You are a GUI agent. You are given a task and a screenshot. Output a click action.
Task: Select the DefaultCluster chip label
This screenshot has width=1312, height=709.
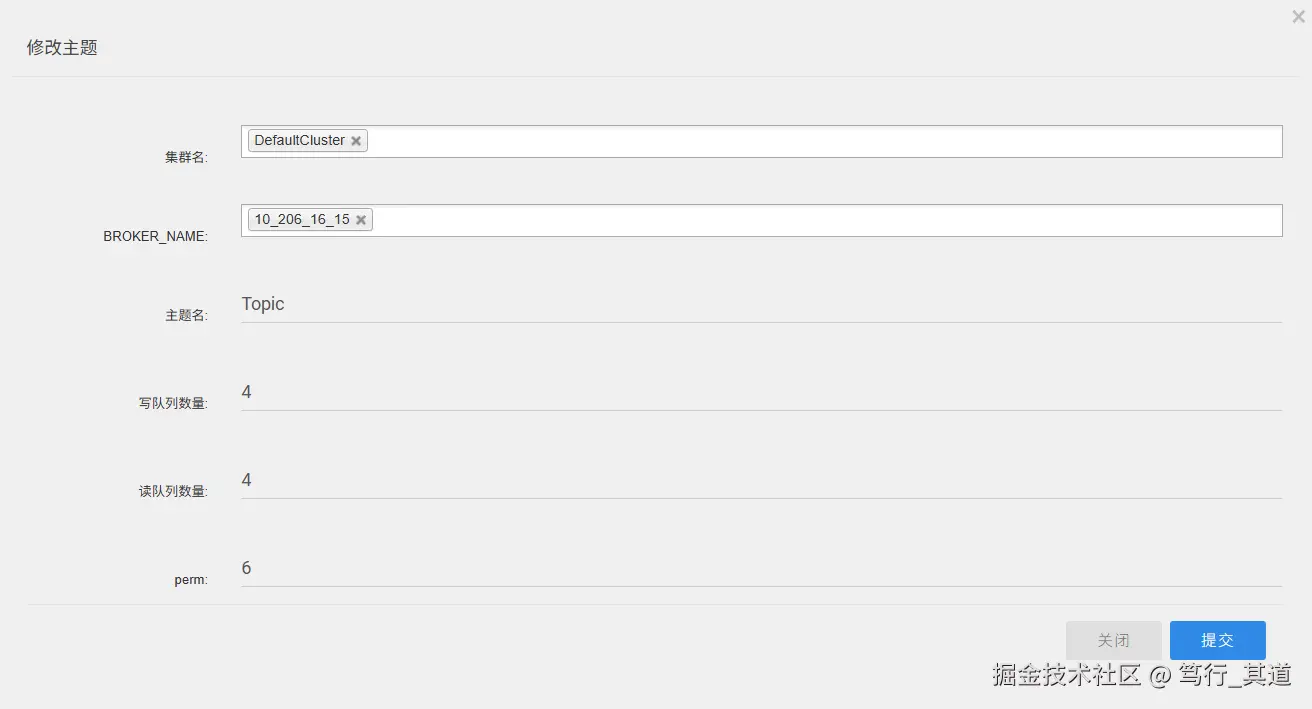coord(299,140)
